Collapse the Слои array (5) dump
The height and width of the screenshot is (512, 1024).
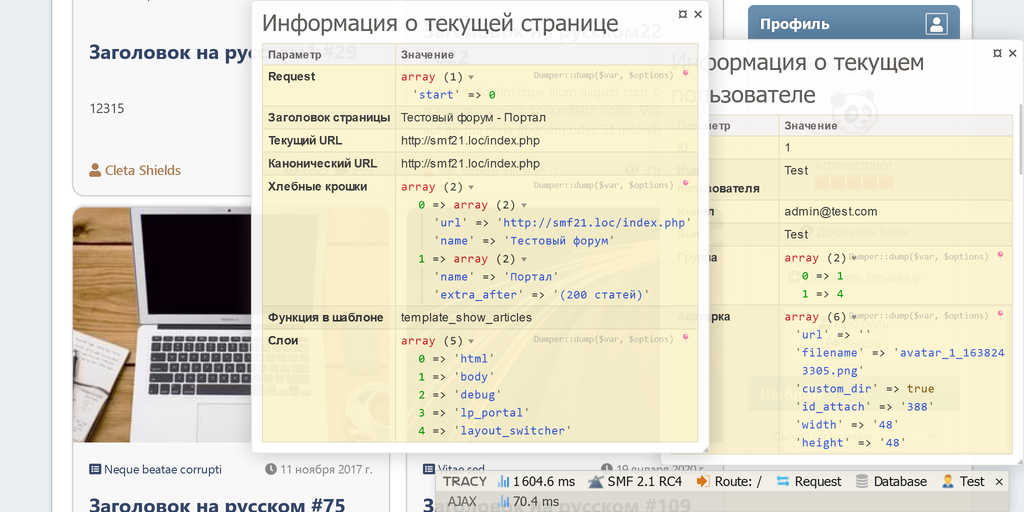coord(471,341)
